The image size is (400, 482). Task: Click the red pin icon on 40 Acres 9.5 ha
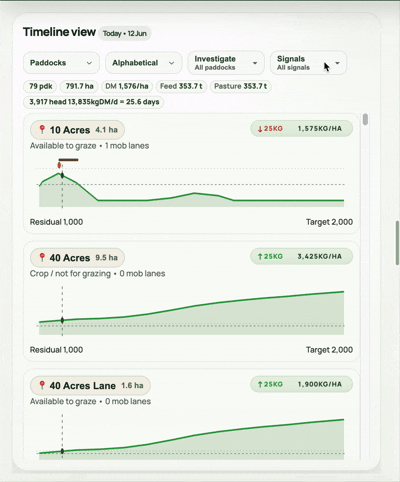point(42,257)
